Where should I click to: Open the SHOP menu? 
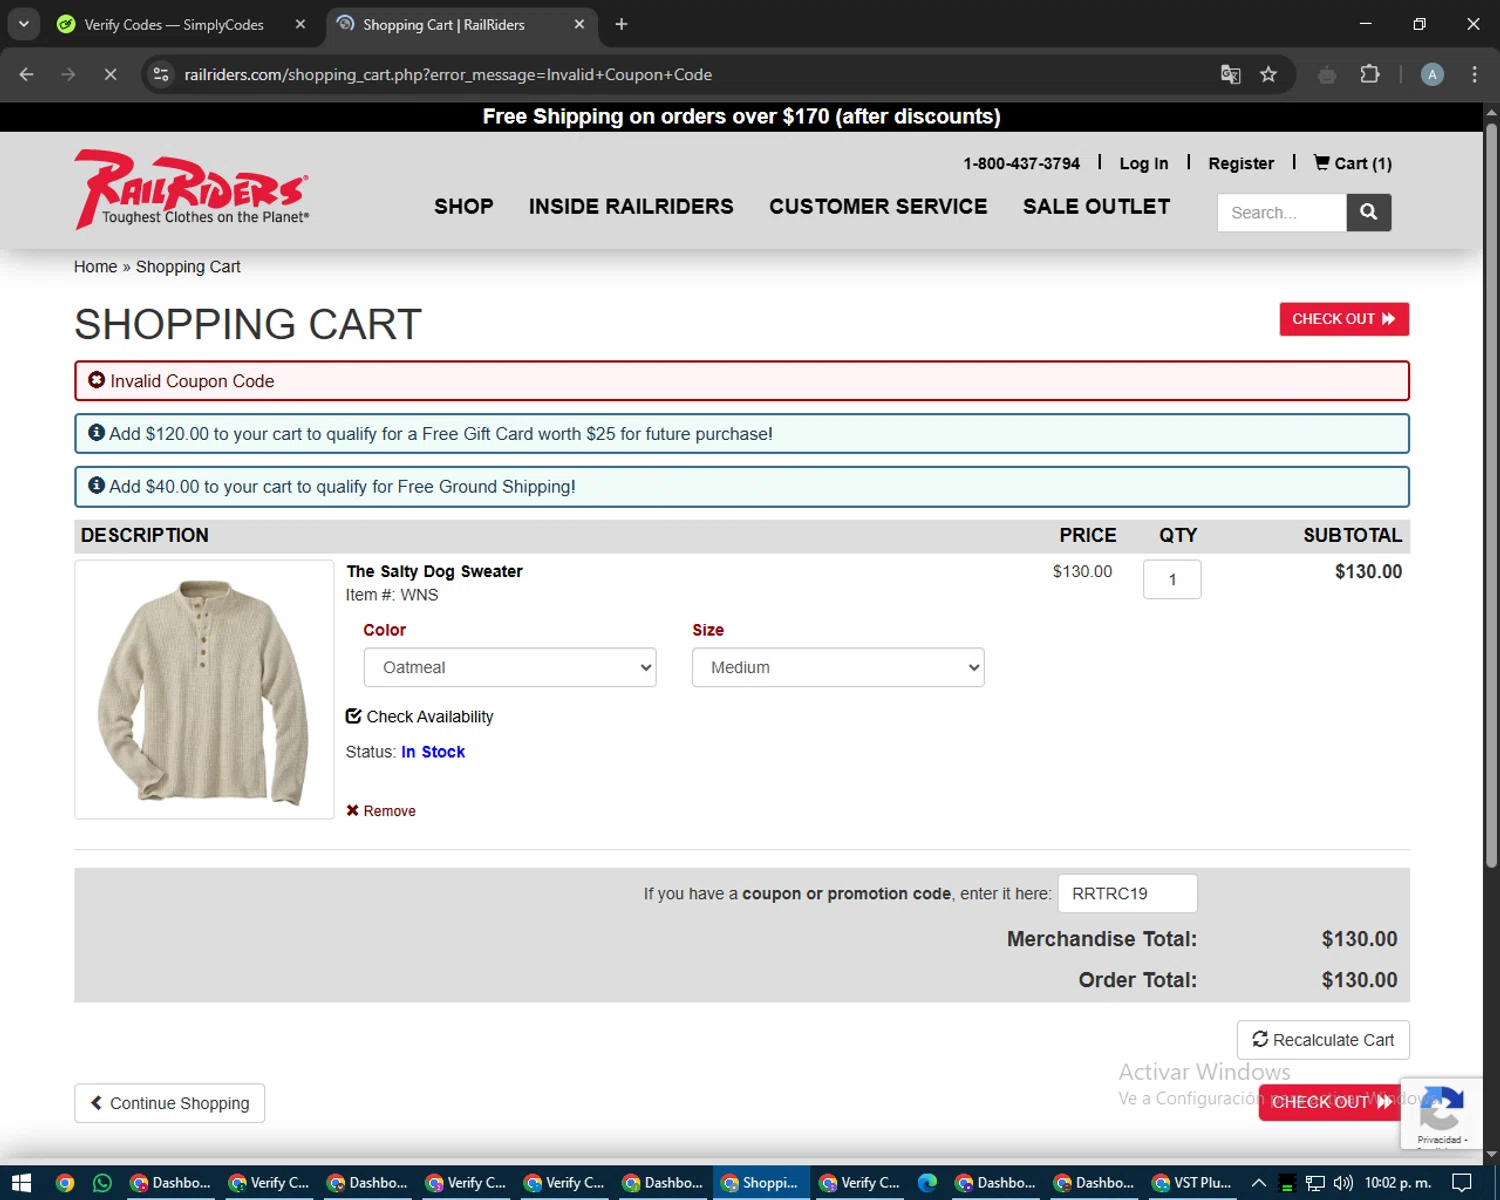tap(464, 206)
